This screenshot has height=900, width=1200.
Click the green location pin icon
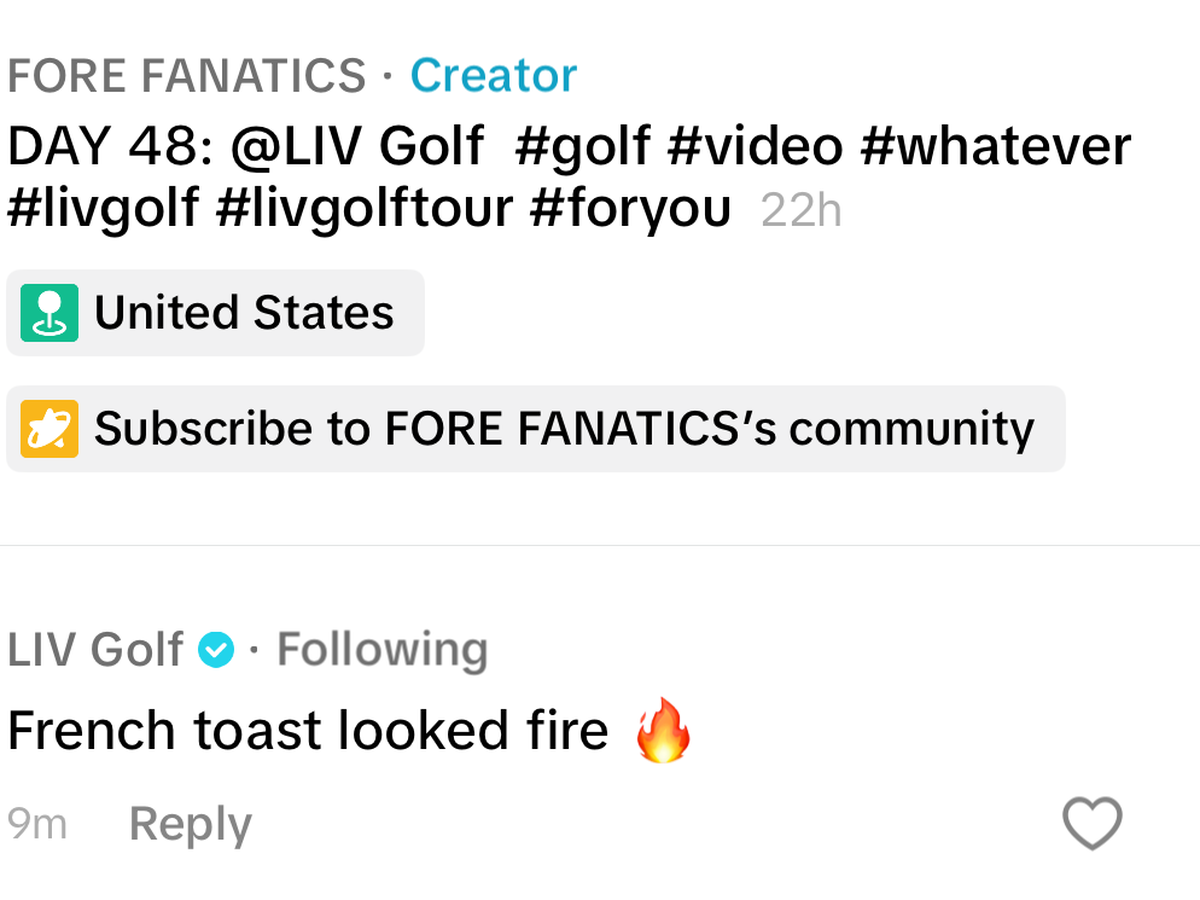tap(49, 313)
